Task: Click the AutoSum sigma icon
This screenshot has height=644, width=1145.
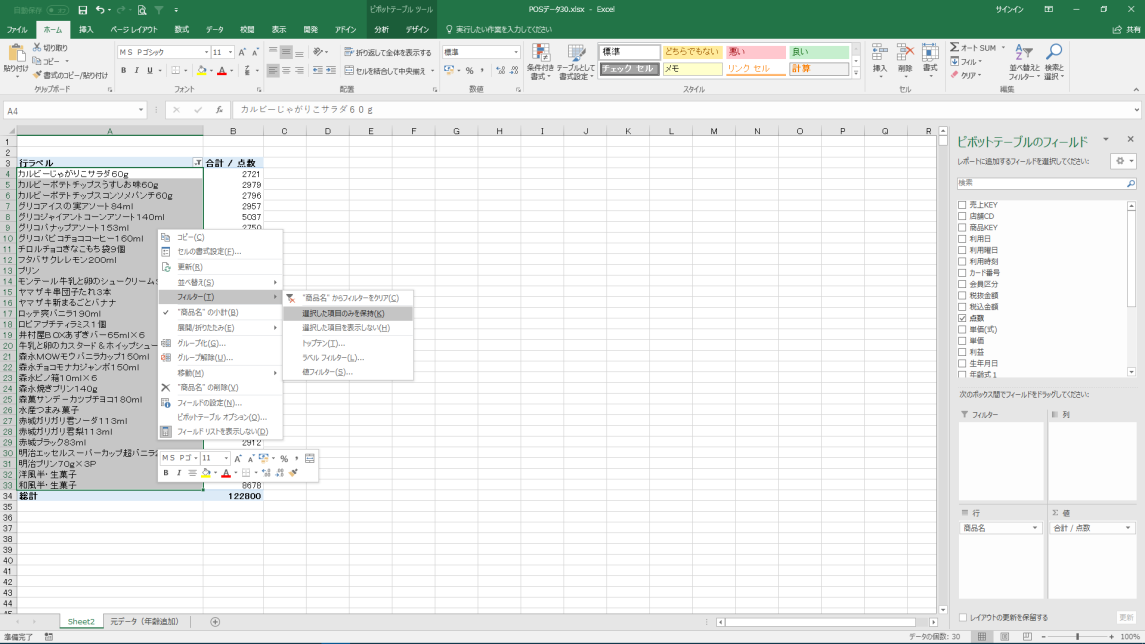Action: (x=954, y=47)
